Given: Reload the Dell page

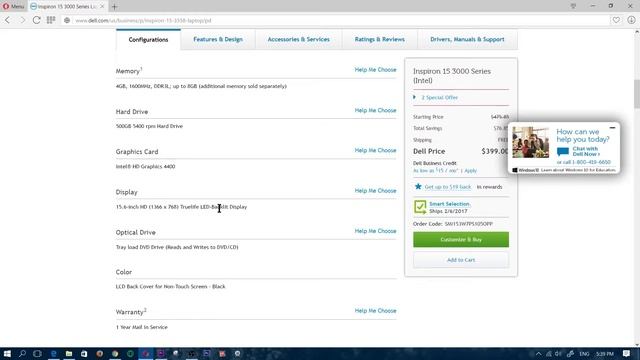Looking at the screenshot, I should [x=36, y=20].
